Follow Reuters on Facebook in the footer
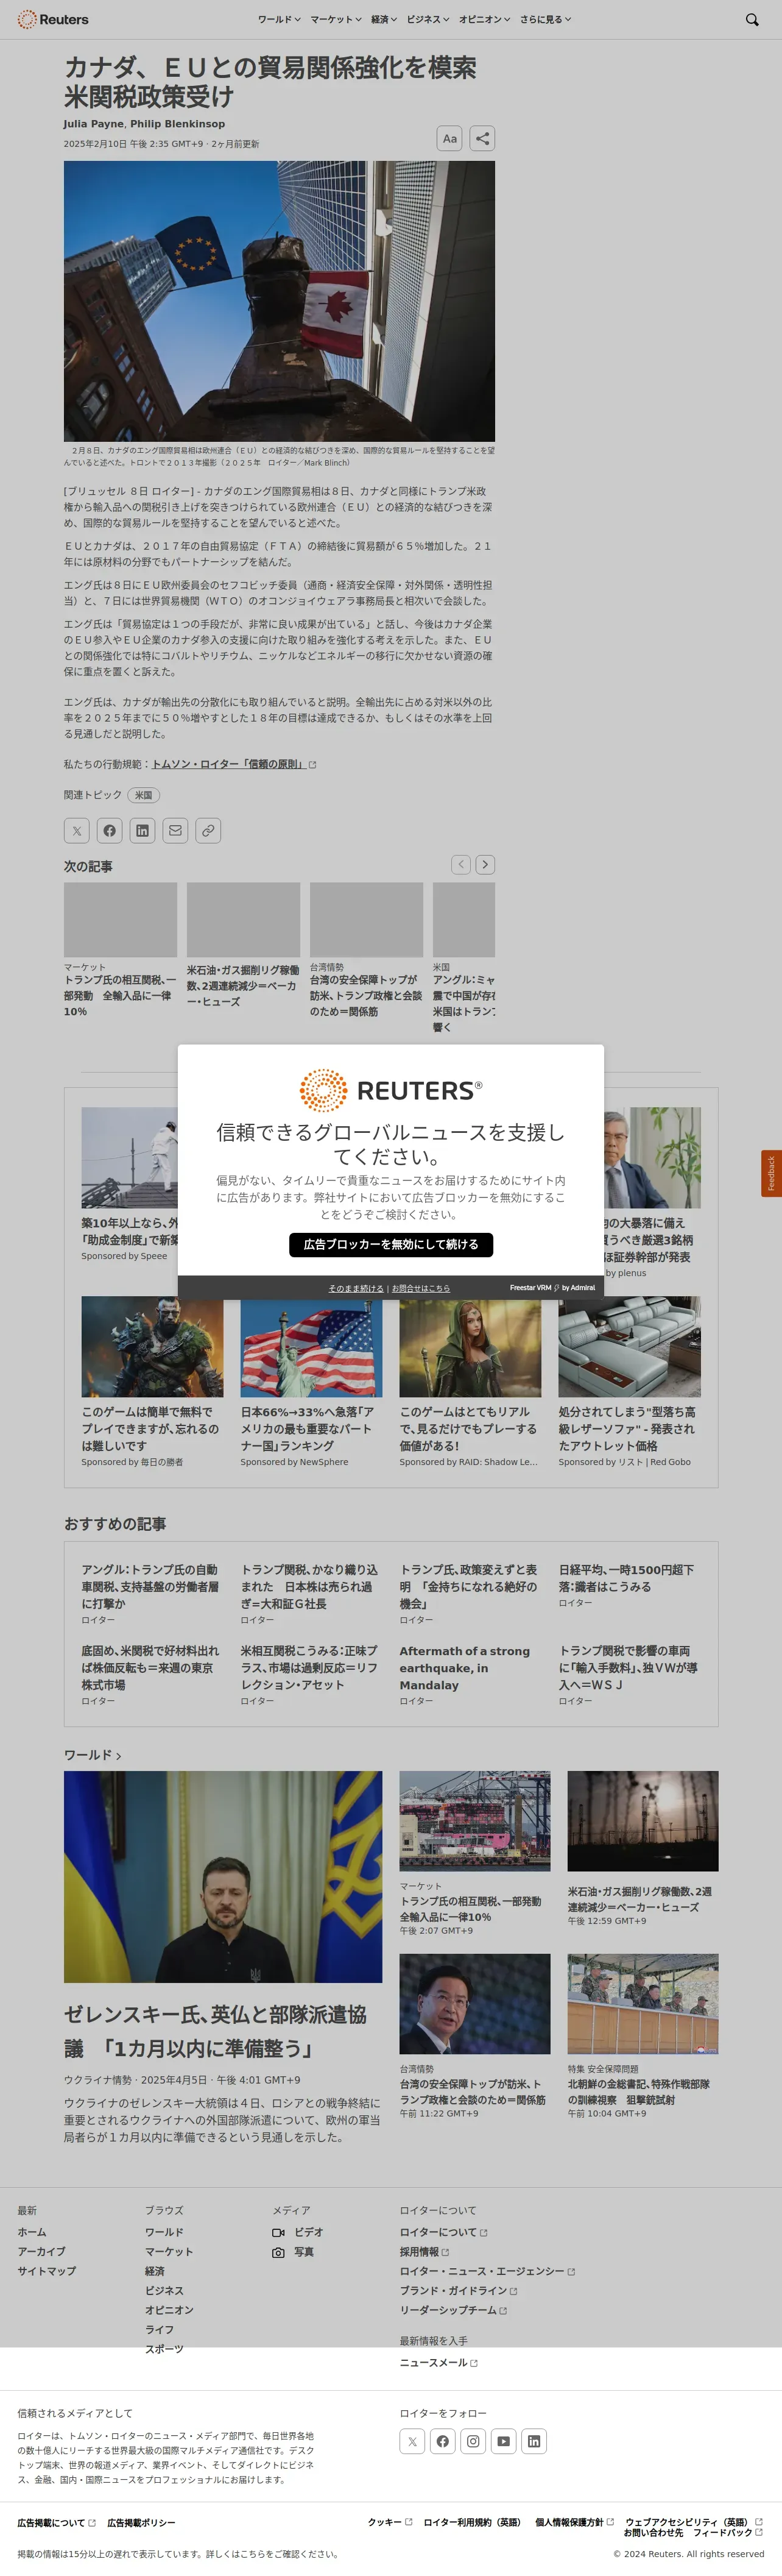782x2576 pixels. [443, 2441]
